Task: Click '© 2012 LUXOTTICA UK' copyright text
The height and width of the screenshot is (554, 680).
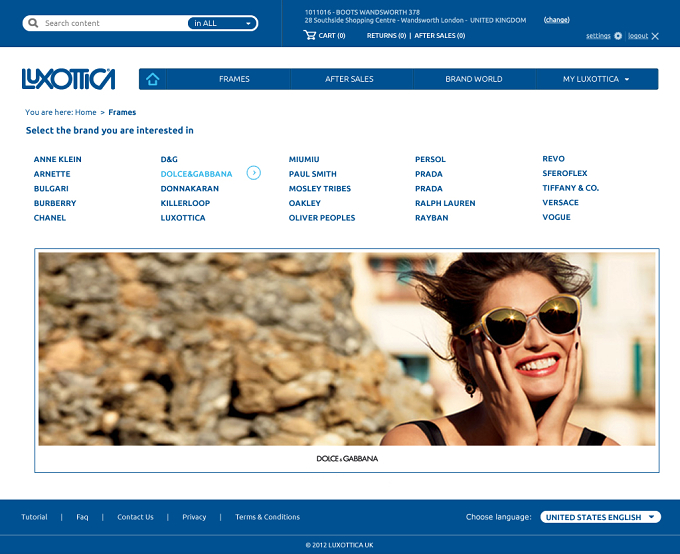Action: [x=340, y=545]
